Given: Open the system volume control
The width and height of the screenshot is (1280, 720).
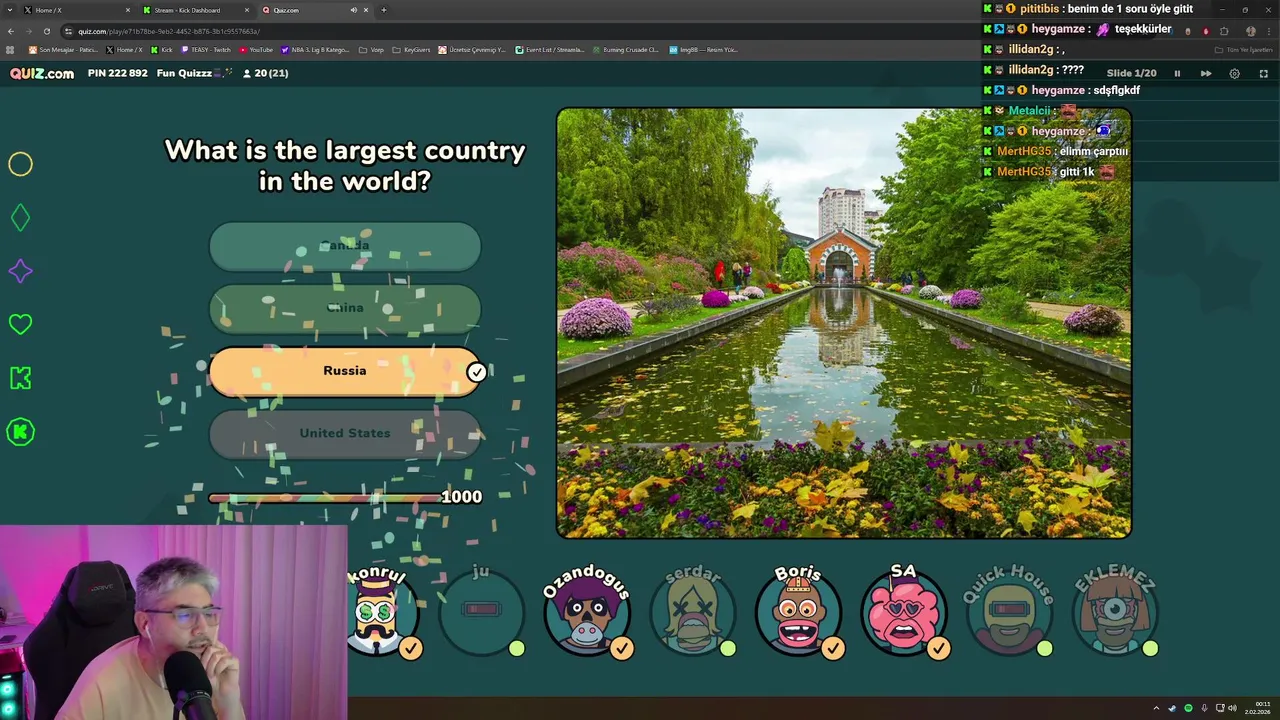Looking at the screenshot, I should pyautogui.click(x=1234, y=708).
